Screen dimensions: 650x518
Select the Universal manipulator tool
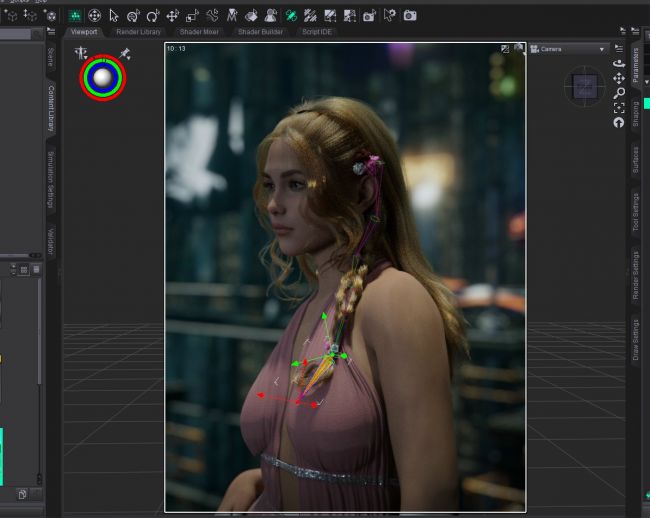[94, 15]
